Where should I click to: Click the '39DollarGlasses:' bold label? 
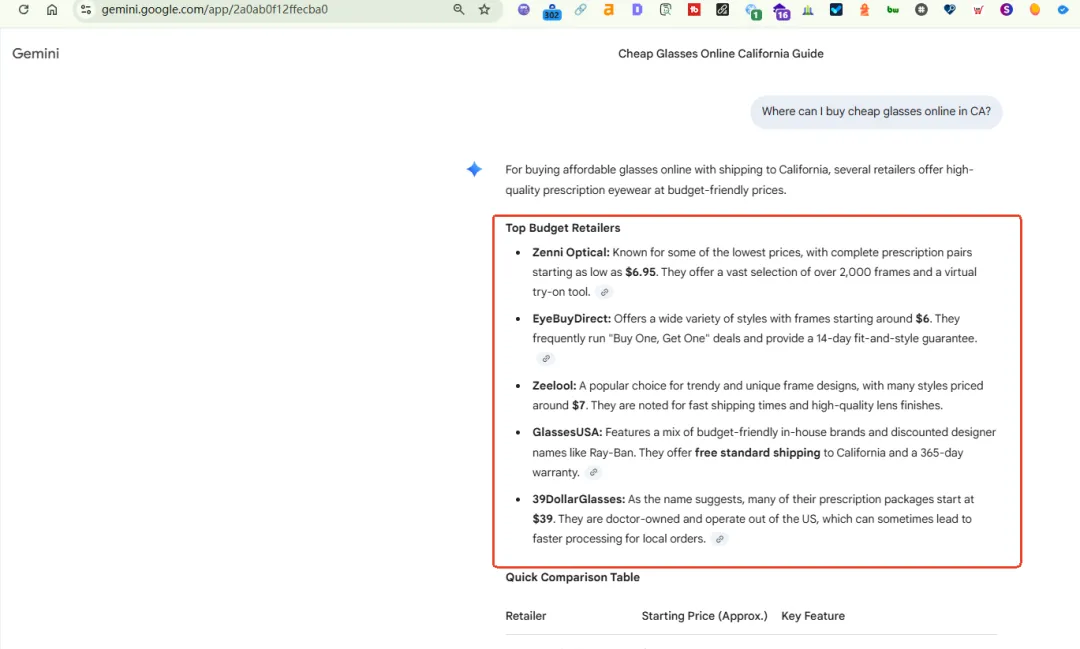579,499
